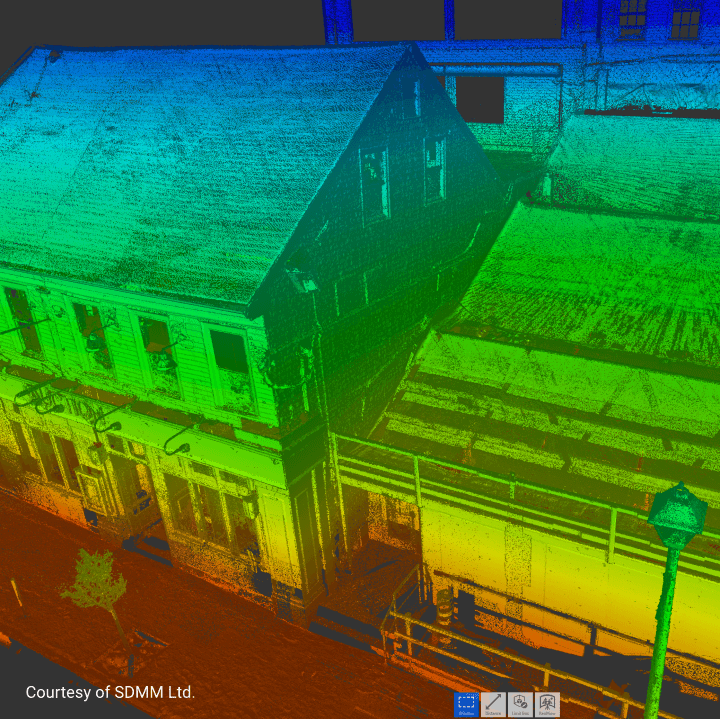Select the Window selection tool

tap(466, 704)
